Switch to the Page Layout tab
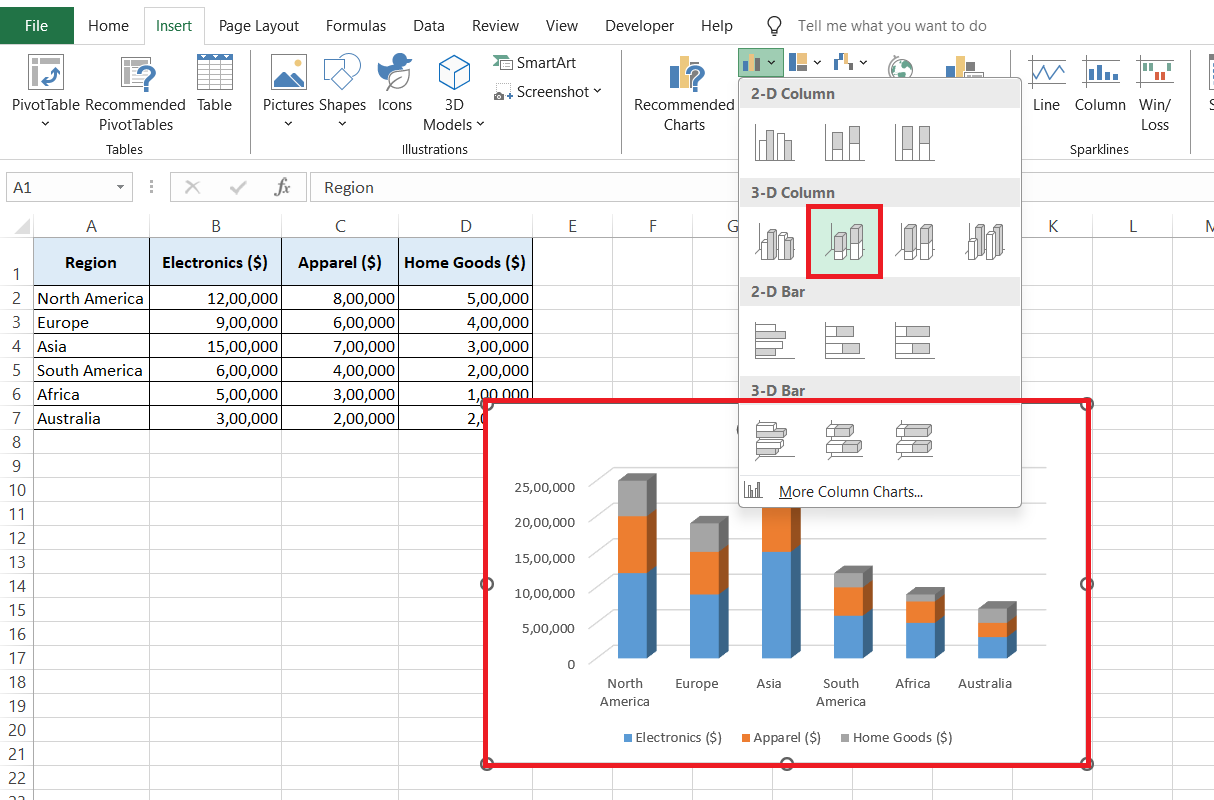This screenshot has height=800, width=1214. tap(259, 26)
